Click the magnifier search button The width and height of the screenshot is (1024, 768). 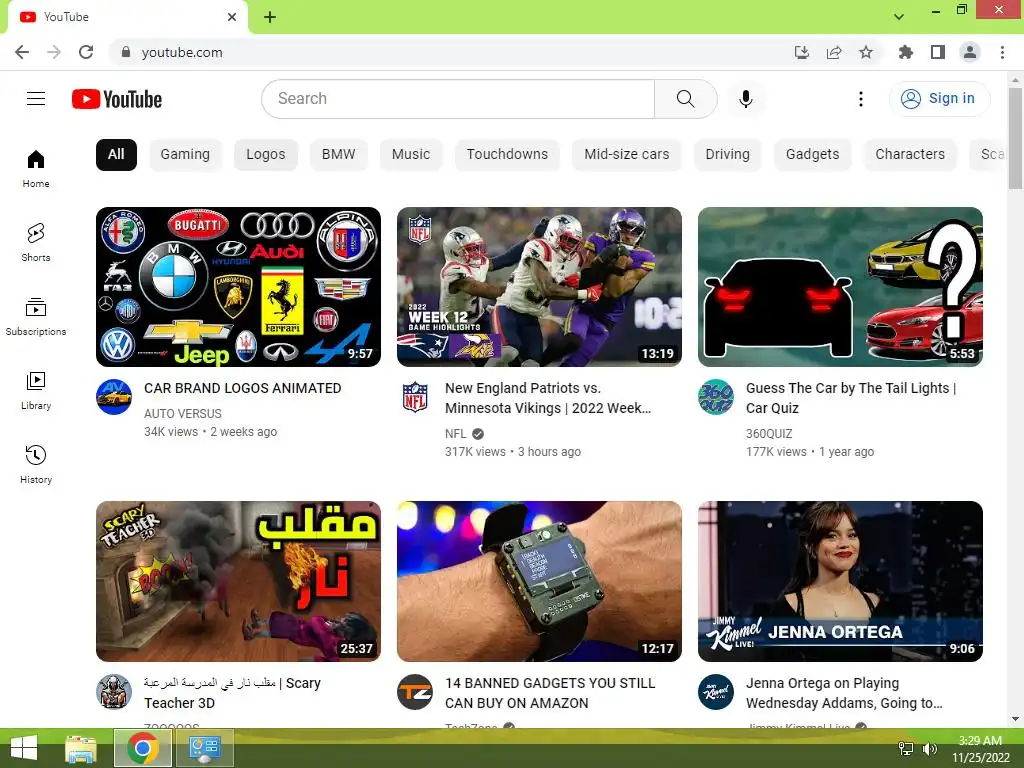click(686, 99)
